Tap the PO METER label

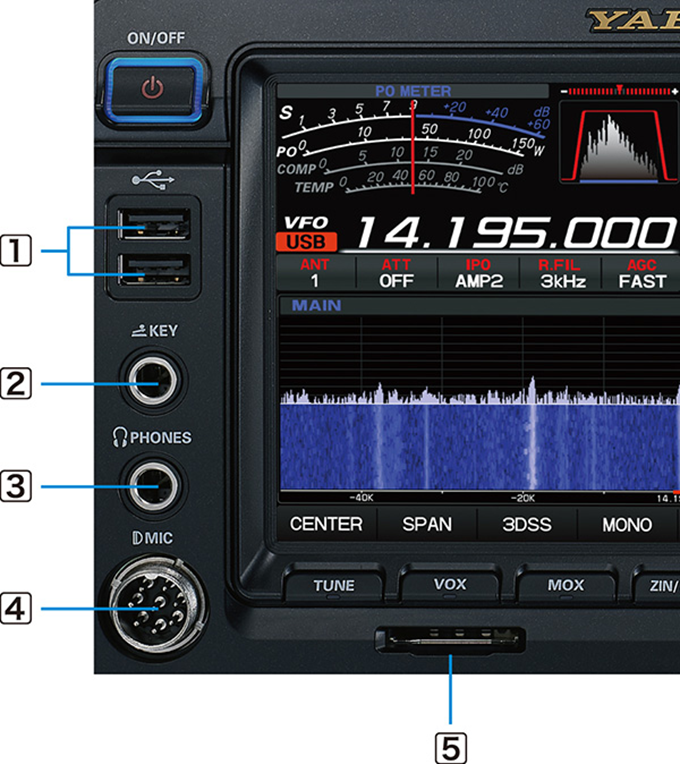click(x=413, y=91)
